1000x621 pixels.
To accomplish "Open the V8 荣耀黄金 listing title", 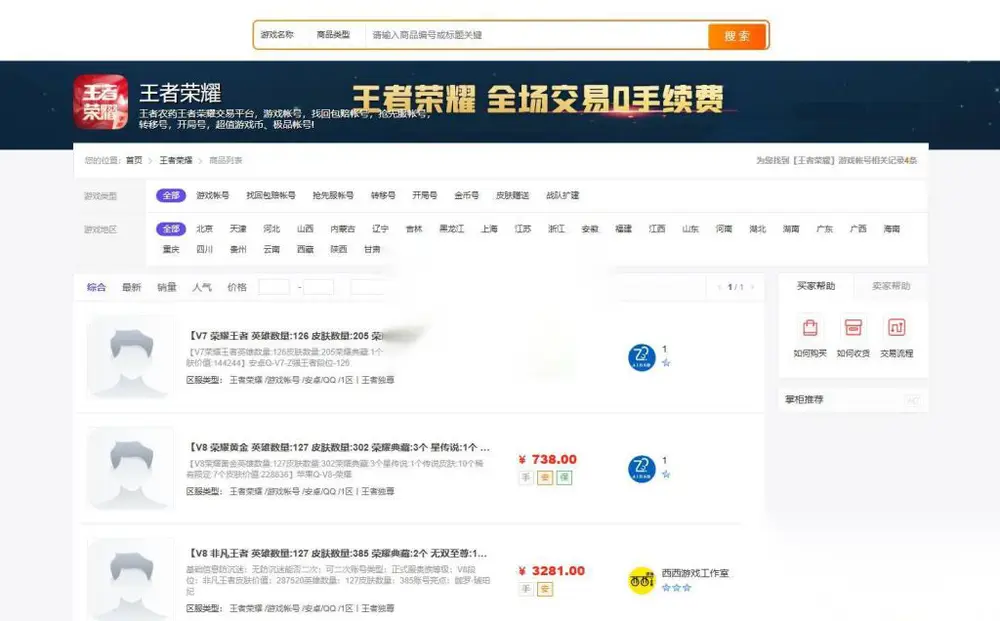I will [x=339, y=447].
